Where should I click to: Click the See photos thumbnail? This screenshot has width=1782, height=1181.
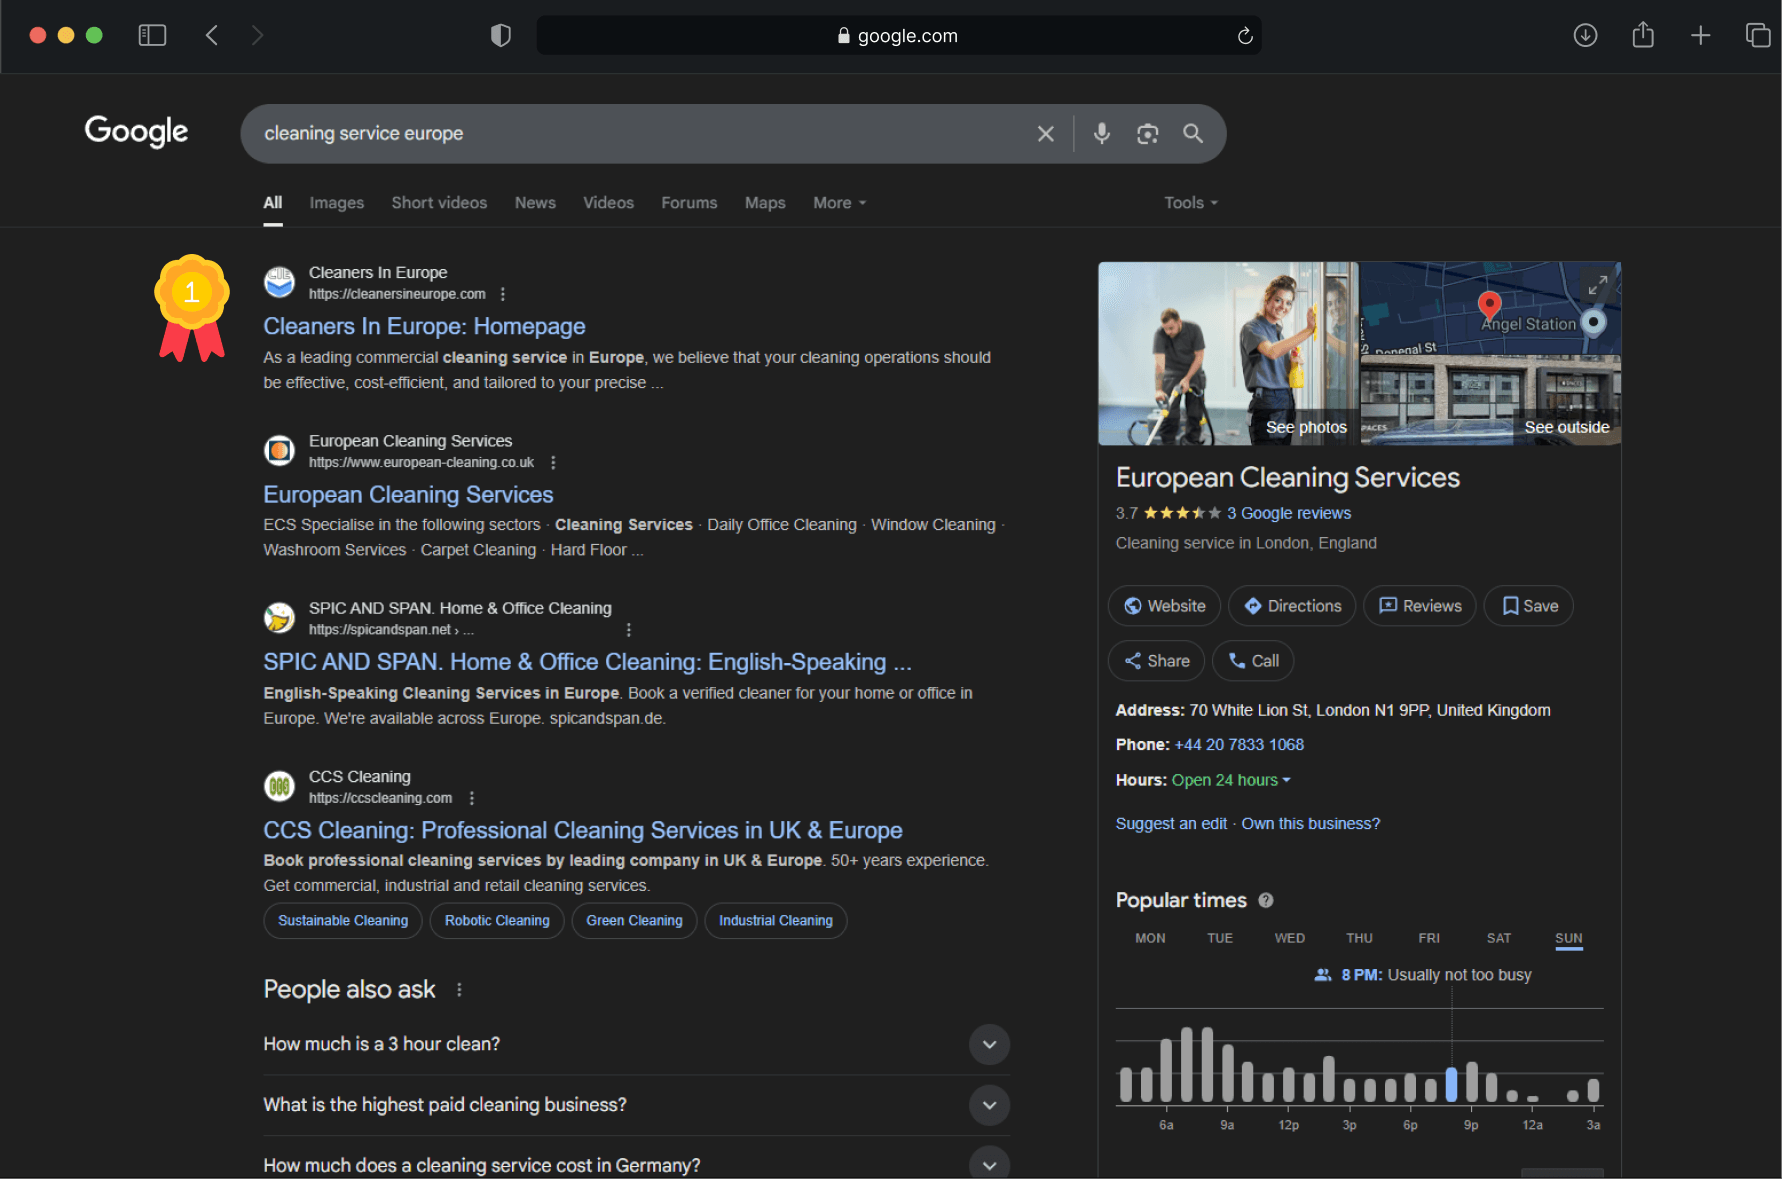coord(1228,353)
